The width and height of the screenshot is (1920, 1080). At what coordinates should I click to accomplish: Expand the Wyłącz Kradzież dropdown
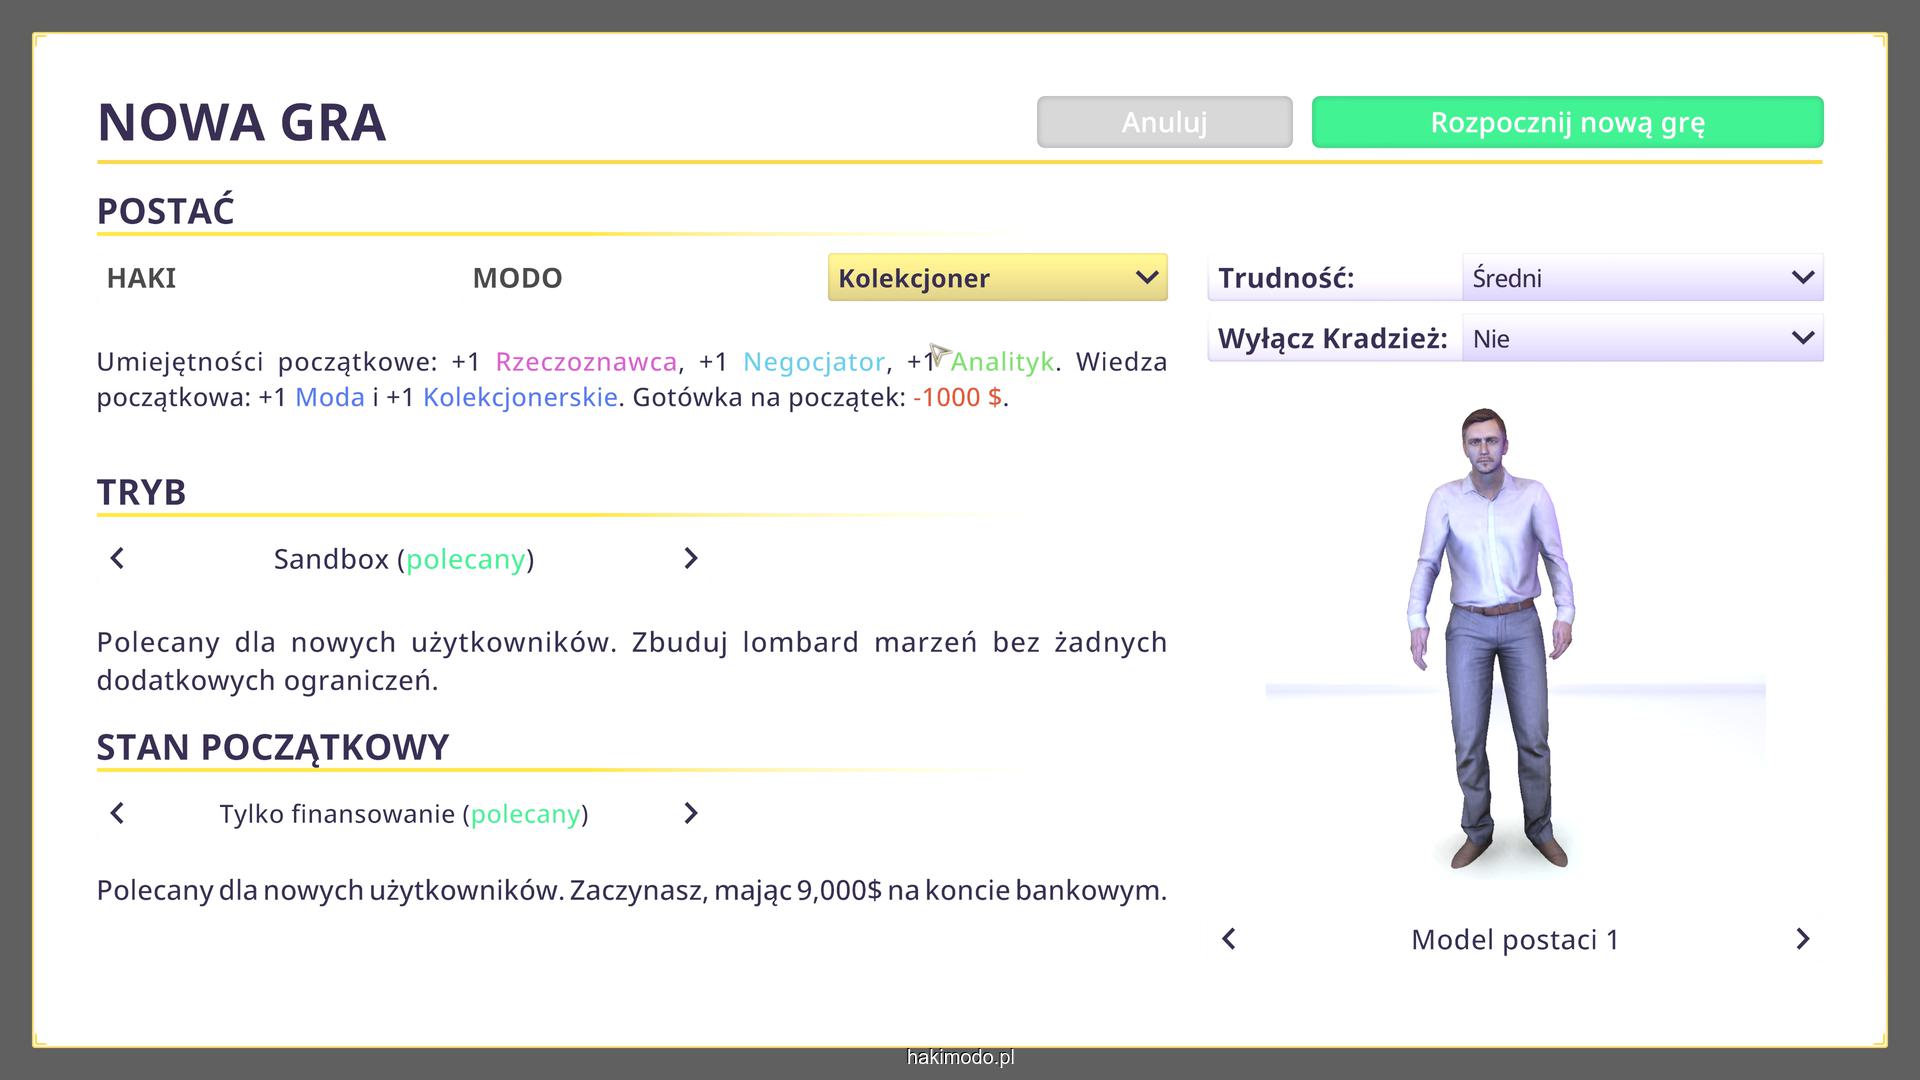point(1642,338)
